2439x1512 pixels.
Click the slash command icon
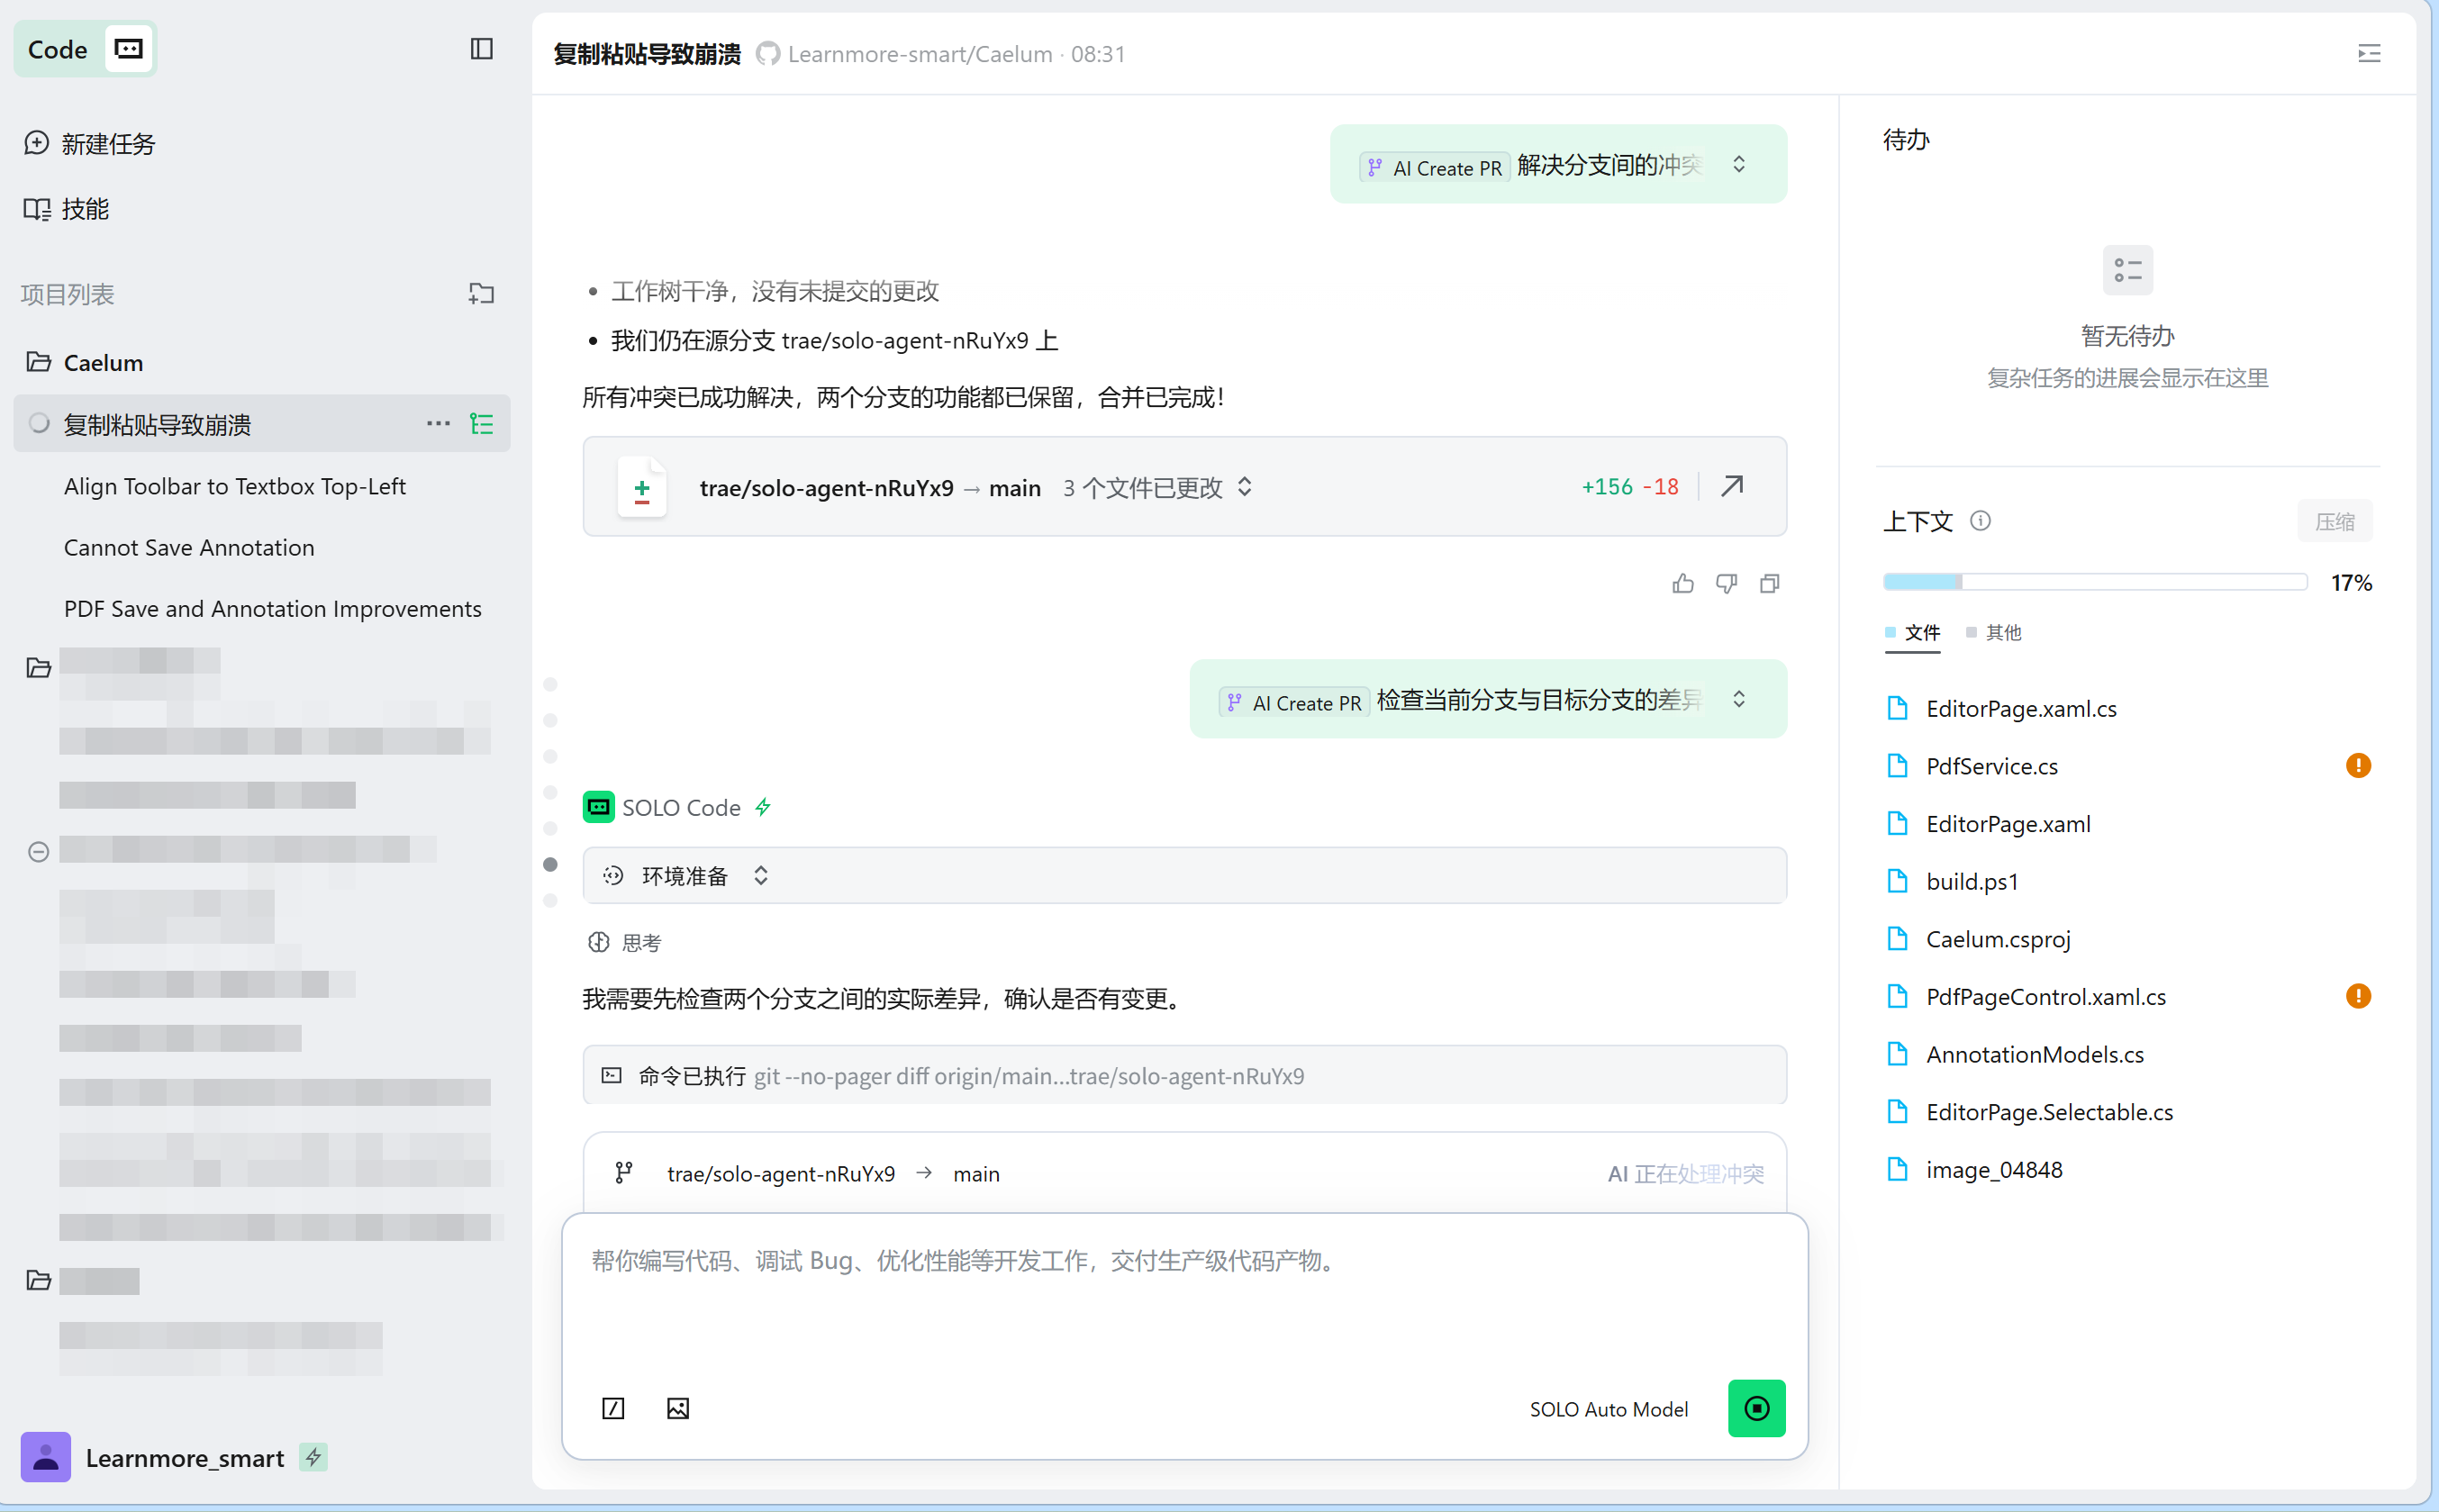(613, 1408)
